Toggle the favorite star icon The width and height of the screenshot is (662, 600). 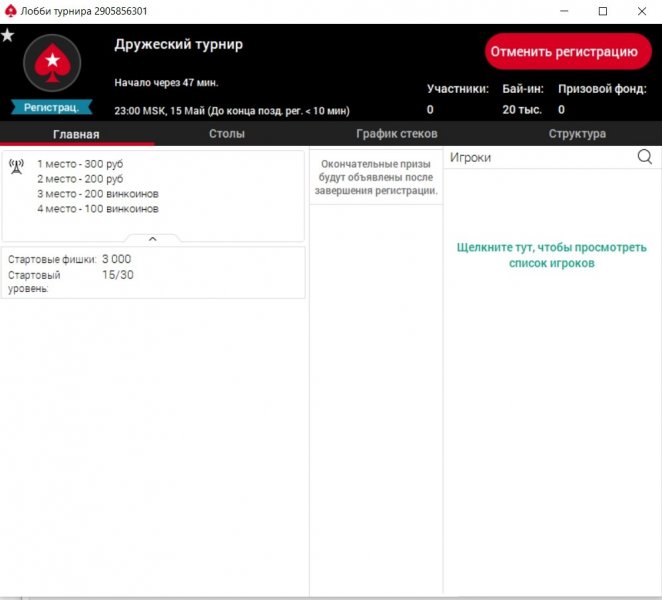tap(8, 35)
